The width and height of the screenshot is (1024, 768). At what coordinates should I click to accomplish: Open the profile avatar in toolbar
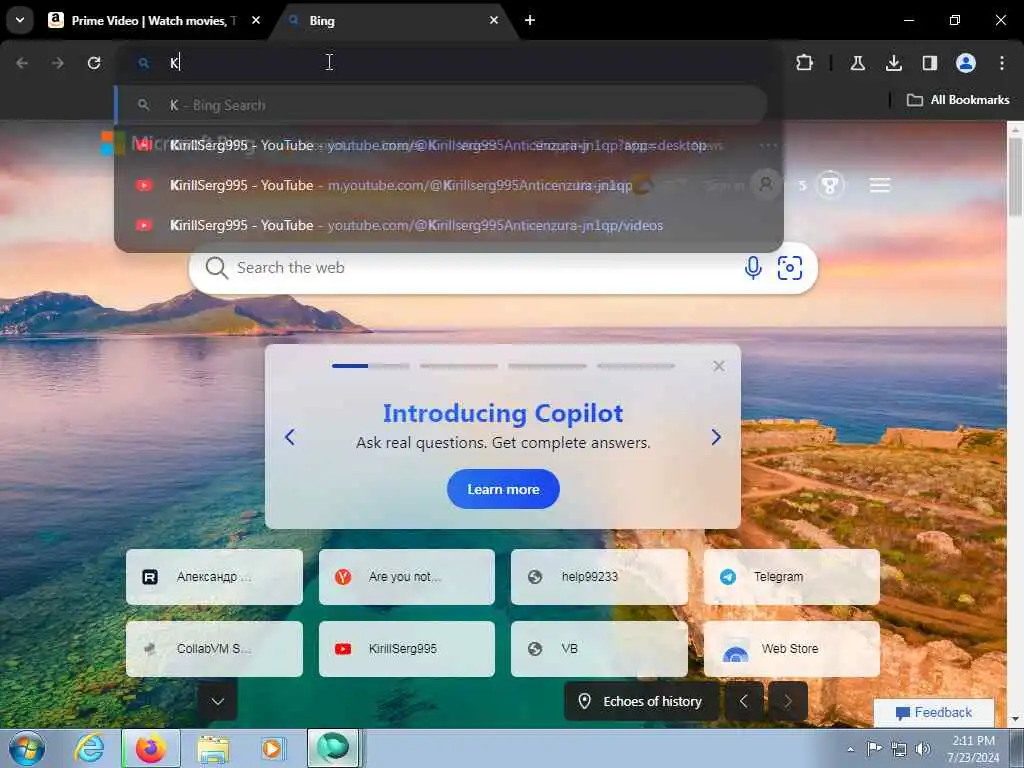click(x=965, y=63)
